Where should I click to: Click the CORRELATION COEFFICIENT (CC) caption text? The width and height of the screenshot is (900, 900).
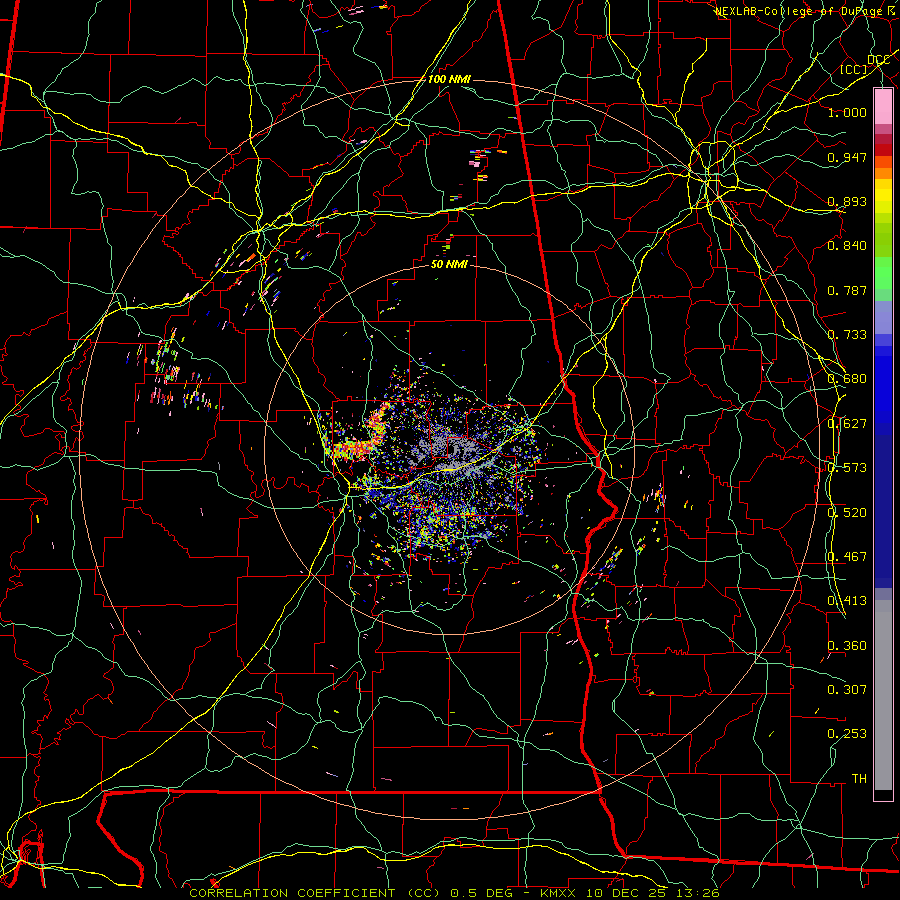click(x=315, y=893)
